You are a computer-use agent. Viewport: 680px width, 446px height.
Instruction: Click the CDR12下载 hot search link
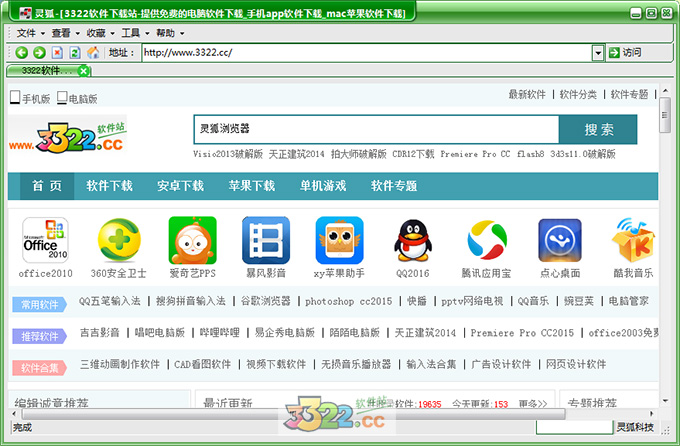[413, 154]
